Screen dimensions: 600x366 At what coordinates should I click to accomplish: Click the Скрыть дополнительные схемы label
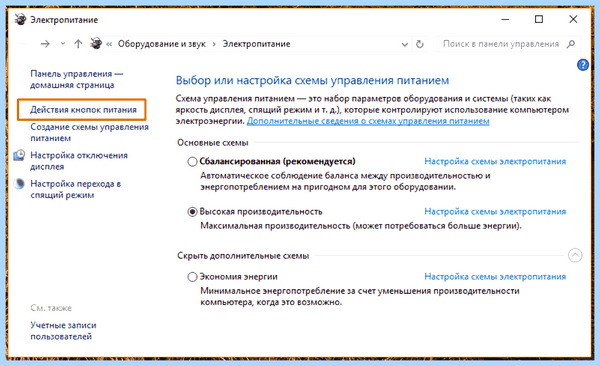[243, 256]
